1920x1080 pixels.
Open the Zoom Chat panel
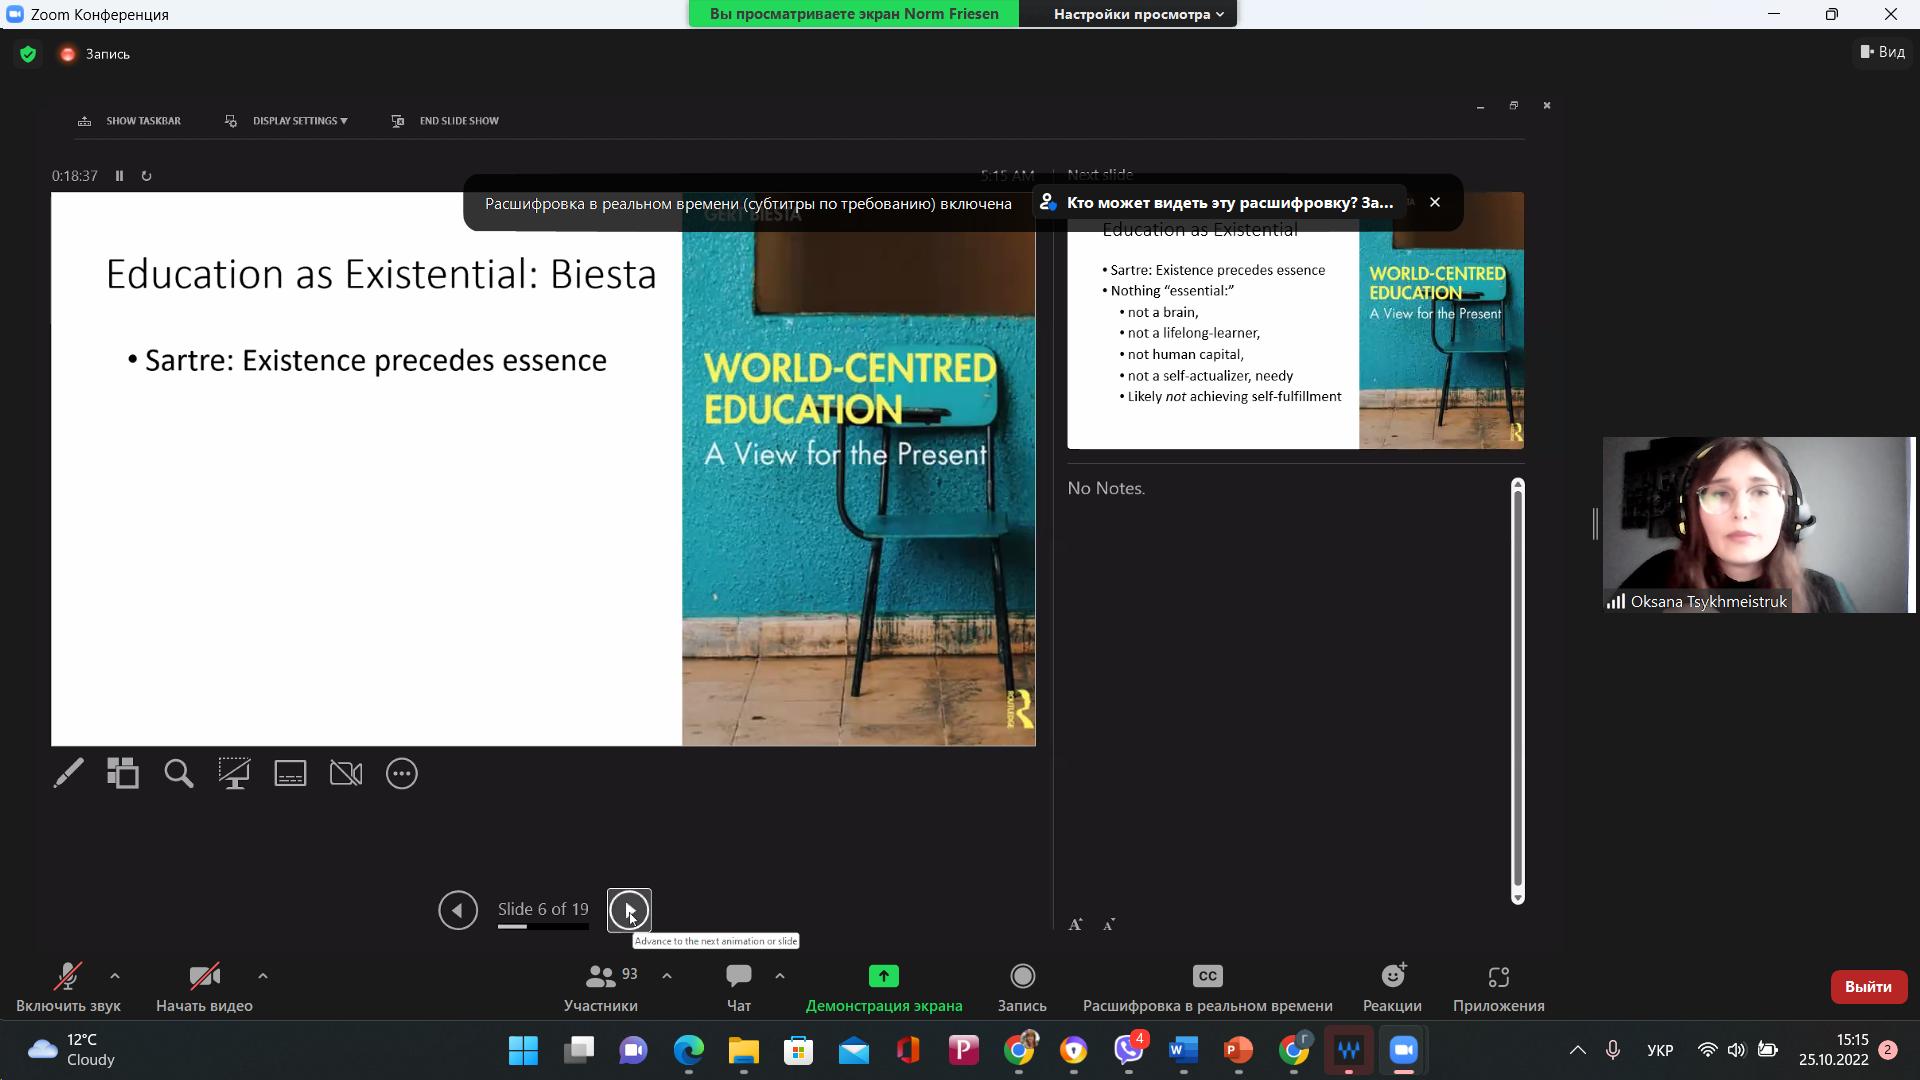[x=738, y=987]
